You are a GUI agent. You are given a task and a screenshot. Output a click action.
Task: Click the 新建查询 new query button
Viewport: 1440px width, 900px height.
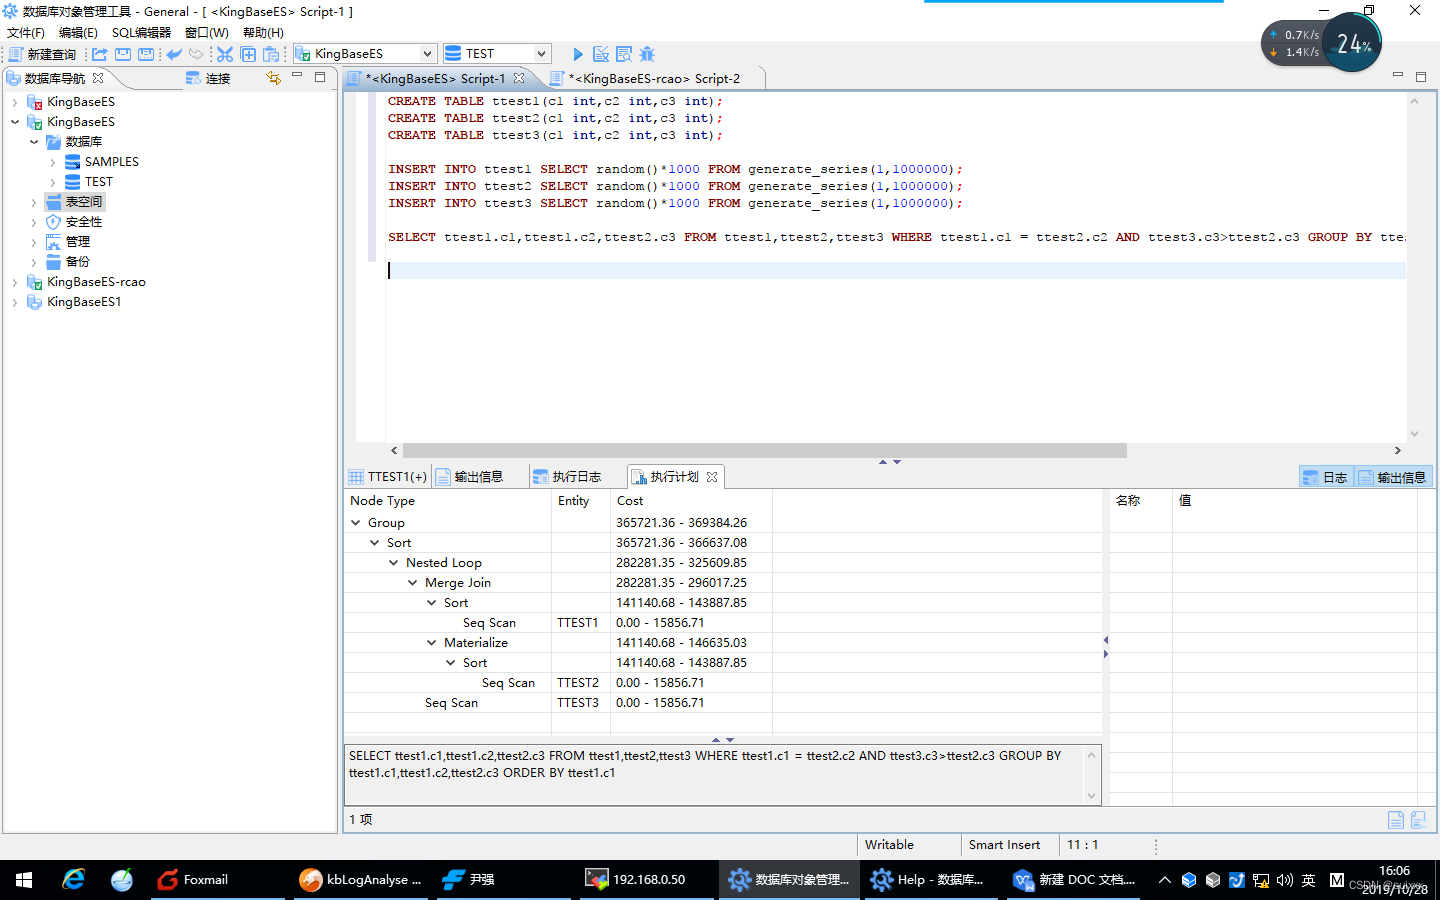tap(43, 54)
